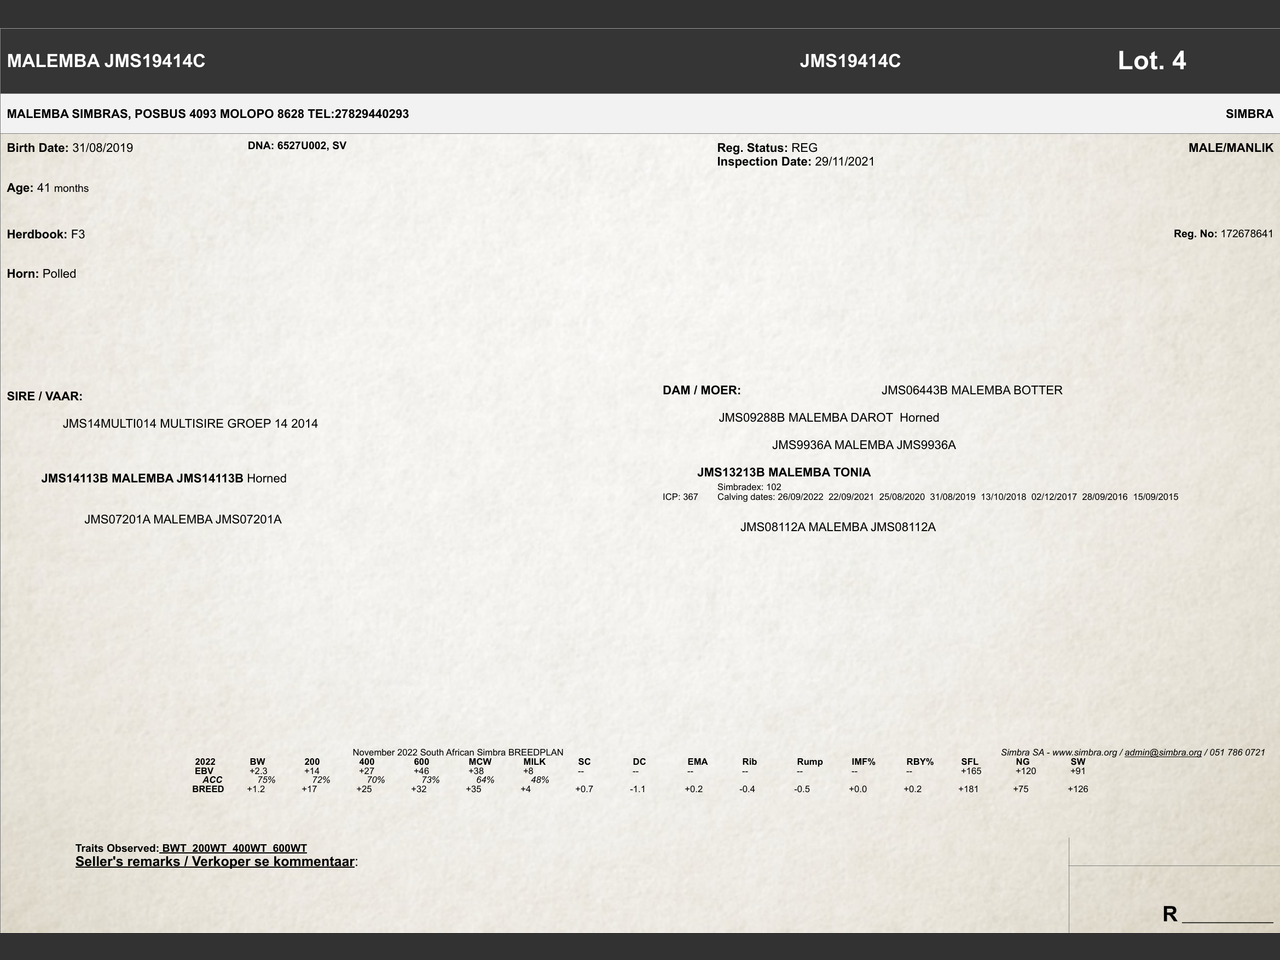Select BREED value -1.1 under DC
The image size is (1280, 960).
click(638, 789)
